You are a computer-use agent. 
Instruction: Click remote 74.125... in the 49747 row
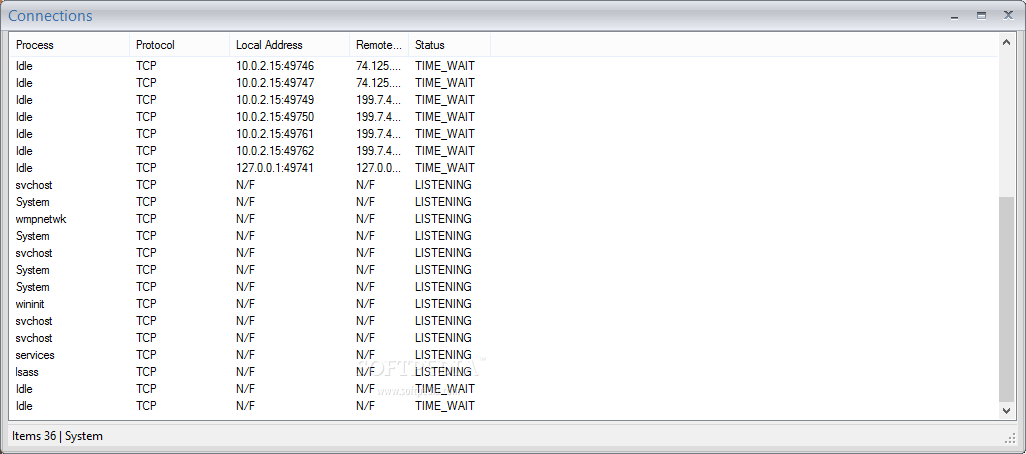click(x=379, y=83)
